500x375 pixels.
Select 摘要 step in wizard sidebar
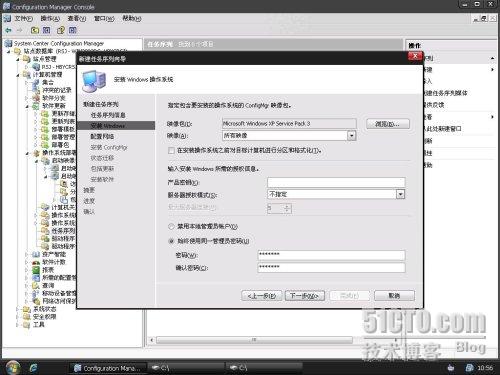coord(89,190)
